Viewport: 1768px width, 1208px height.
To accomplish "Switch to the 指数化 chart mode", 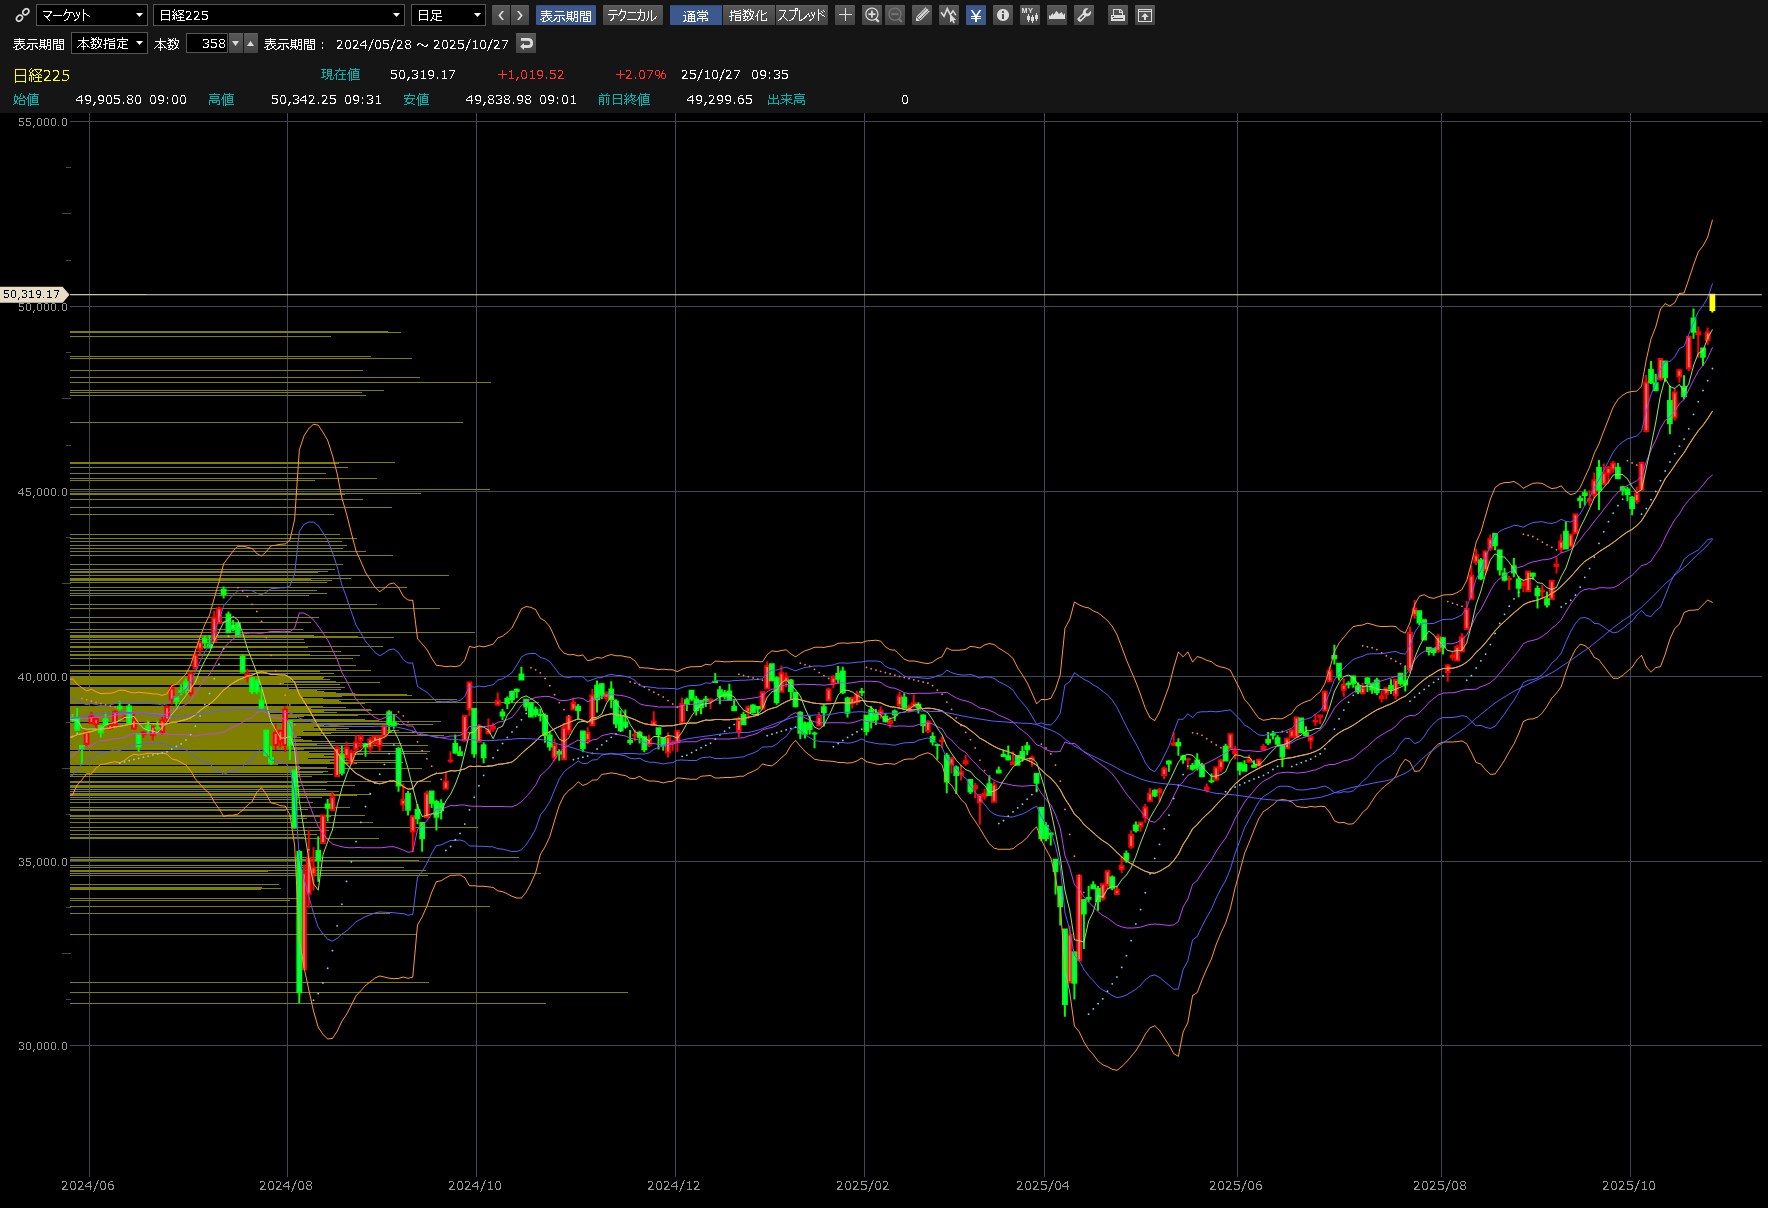I will coord(748,15).
